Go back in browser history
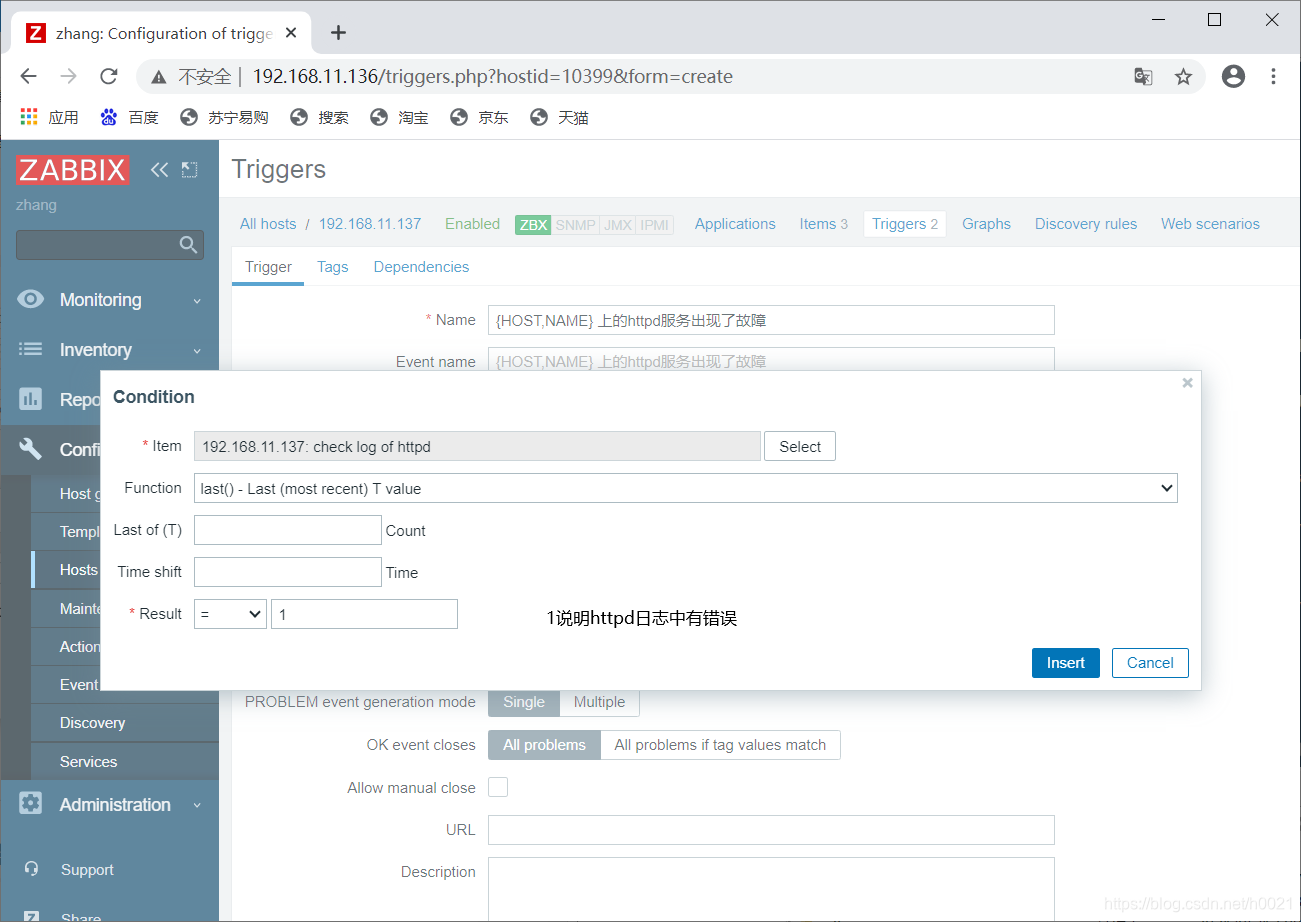Screen dimensions: 1301x922 [28, 76]
